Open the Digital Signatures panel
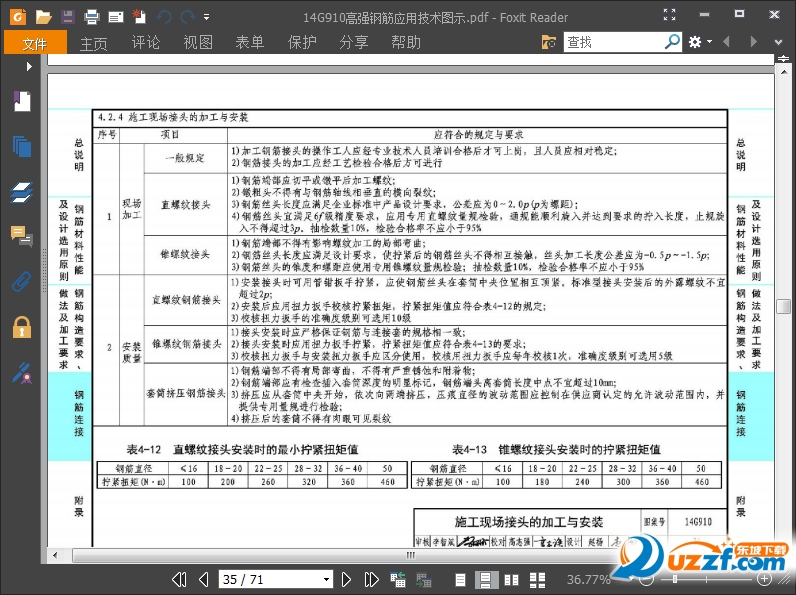 tap(22, 373)
